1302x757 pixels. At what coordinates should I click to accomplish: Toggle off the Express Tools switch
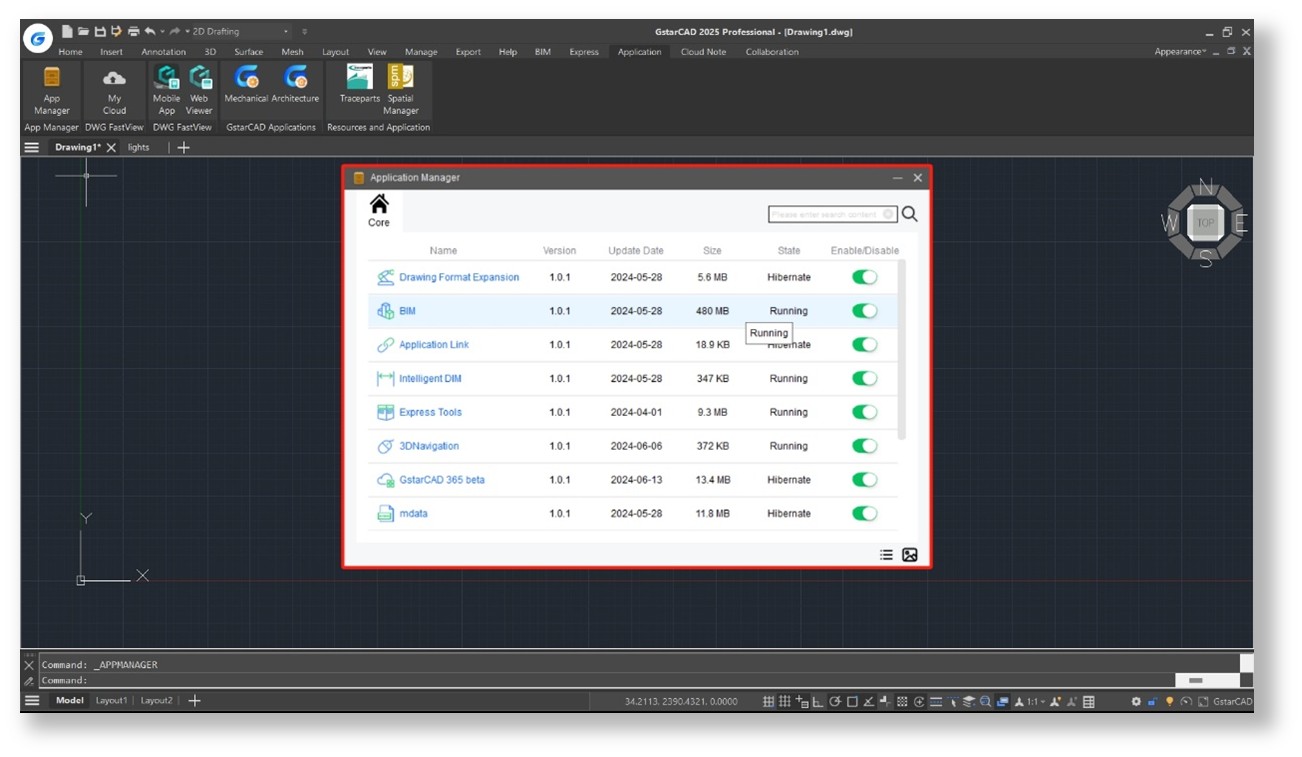[864, 412]
